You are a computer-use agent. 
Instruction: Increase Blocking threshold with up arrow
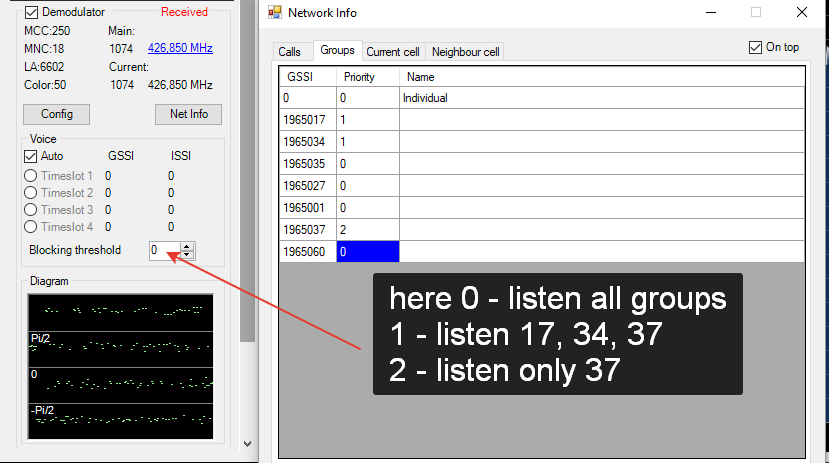[187, 246]
